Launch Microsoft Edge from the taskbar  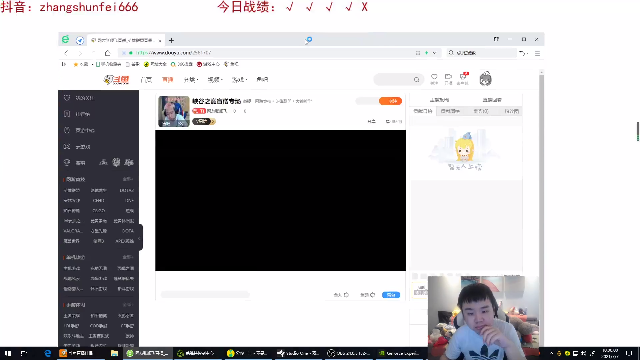coord(47,353)
